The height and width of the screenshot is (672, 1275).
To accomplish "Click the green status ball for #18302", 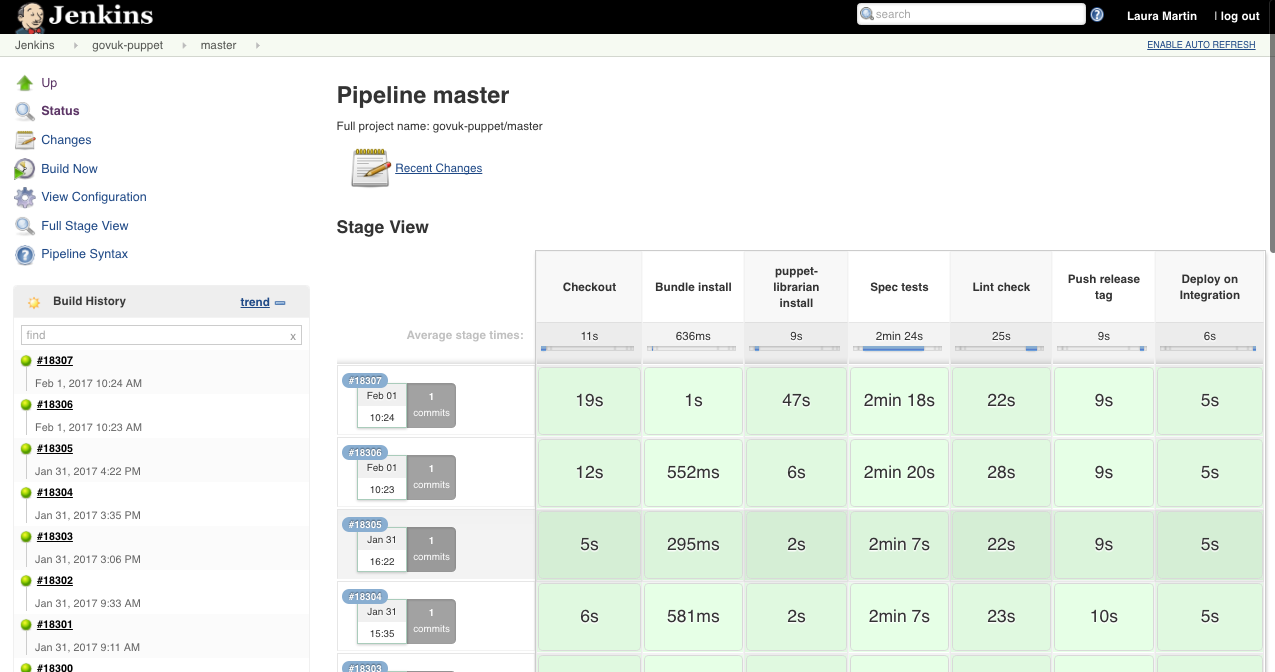I will click(x=26, y=581).
